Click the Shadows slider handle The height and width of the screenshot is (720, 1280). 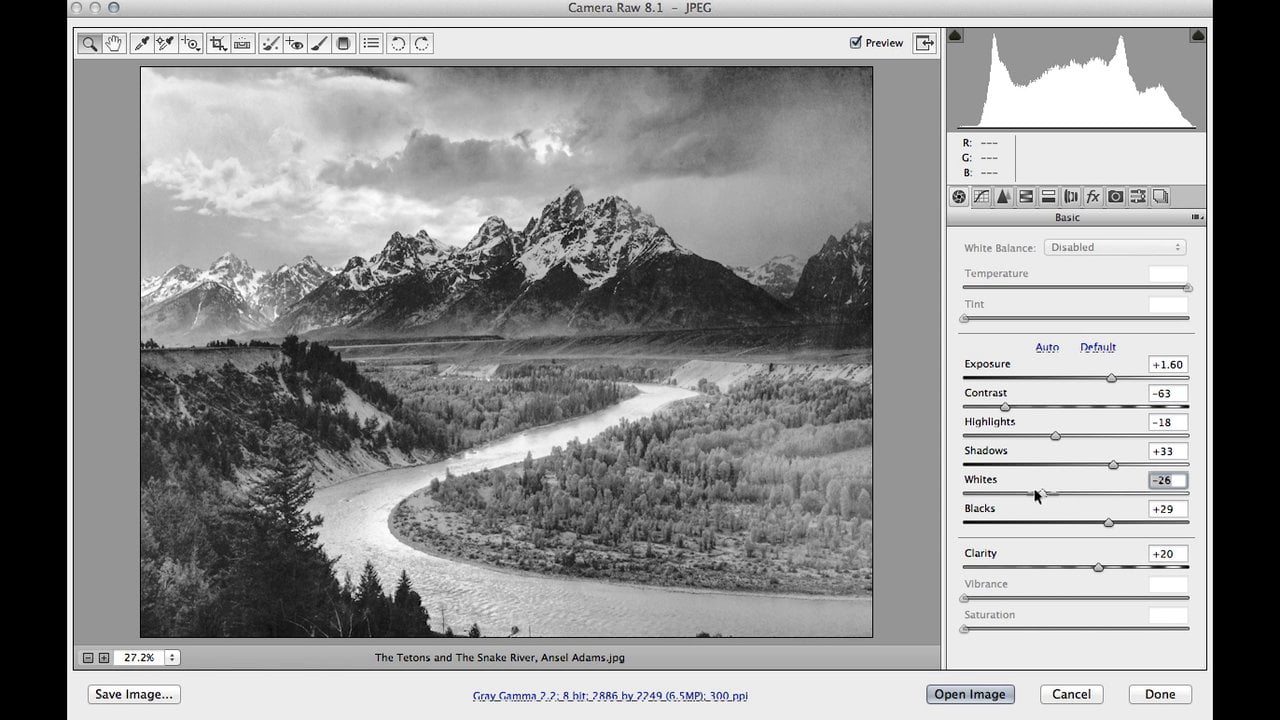[x=1113, y=465]
